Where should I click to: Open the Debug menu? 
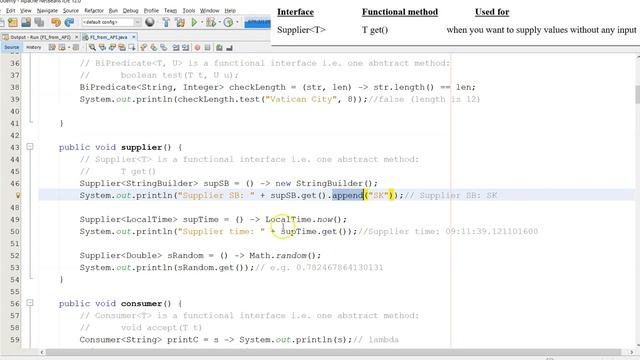(x=131, y=10)
